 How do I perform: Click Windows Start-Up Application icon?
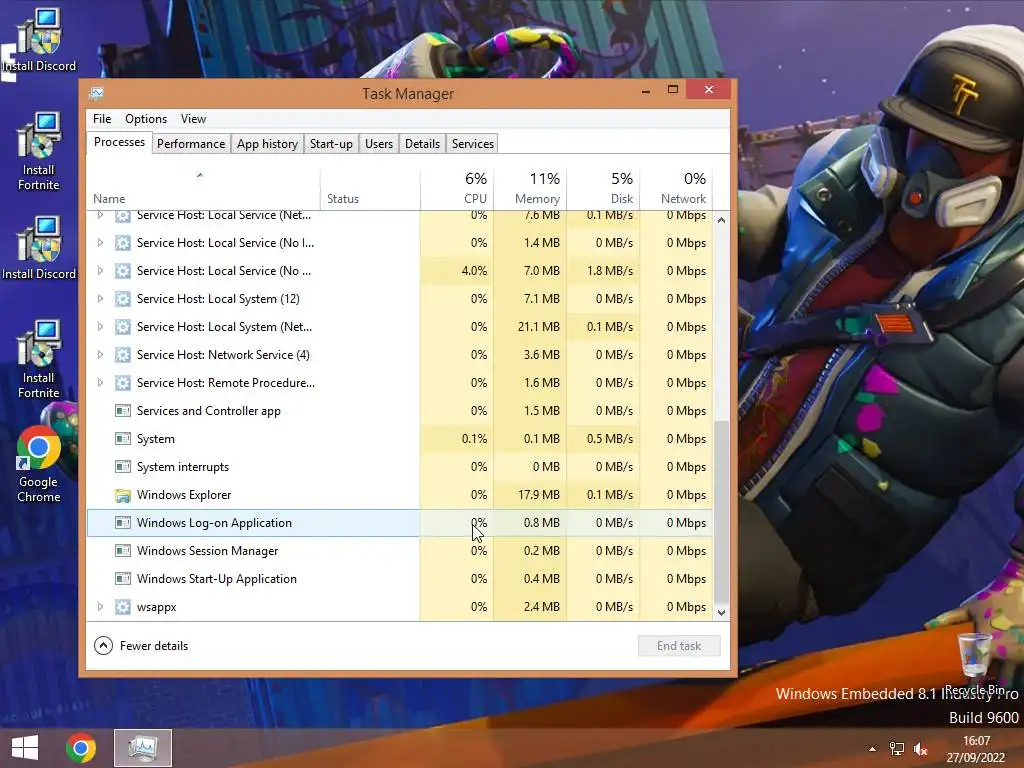(x=122, y=579)
